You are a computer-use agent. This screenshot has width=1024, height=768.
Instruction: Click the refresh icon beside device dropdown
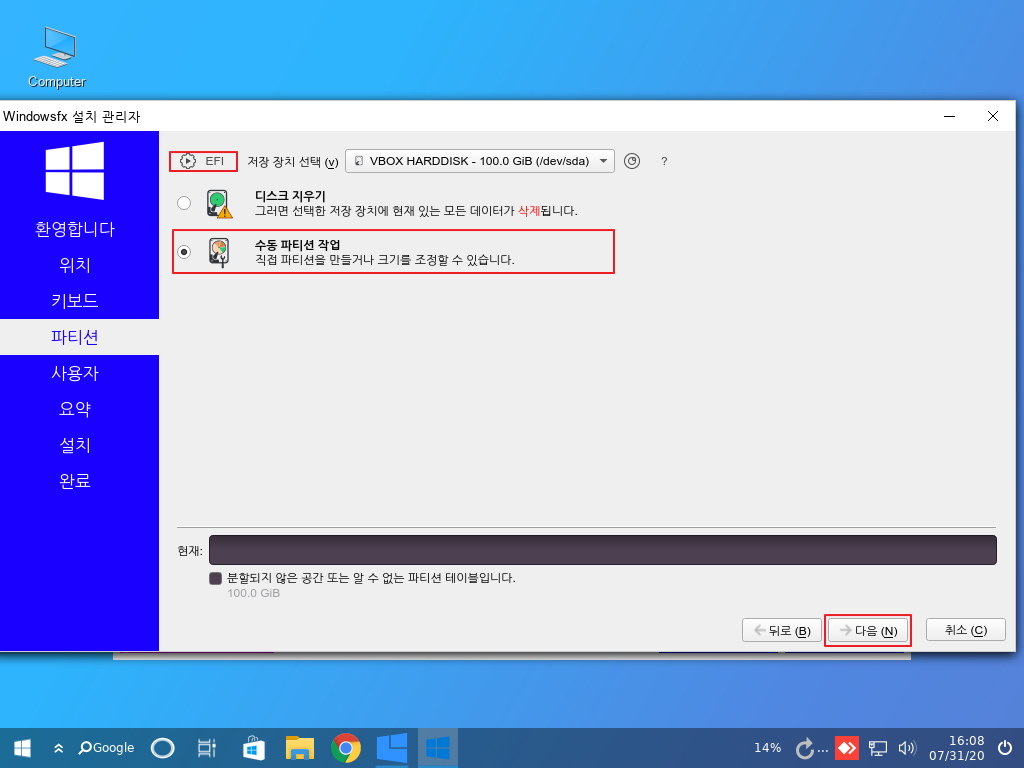pyautogui.click(x=632, y=161)
